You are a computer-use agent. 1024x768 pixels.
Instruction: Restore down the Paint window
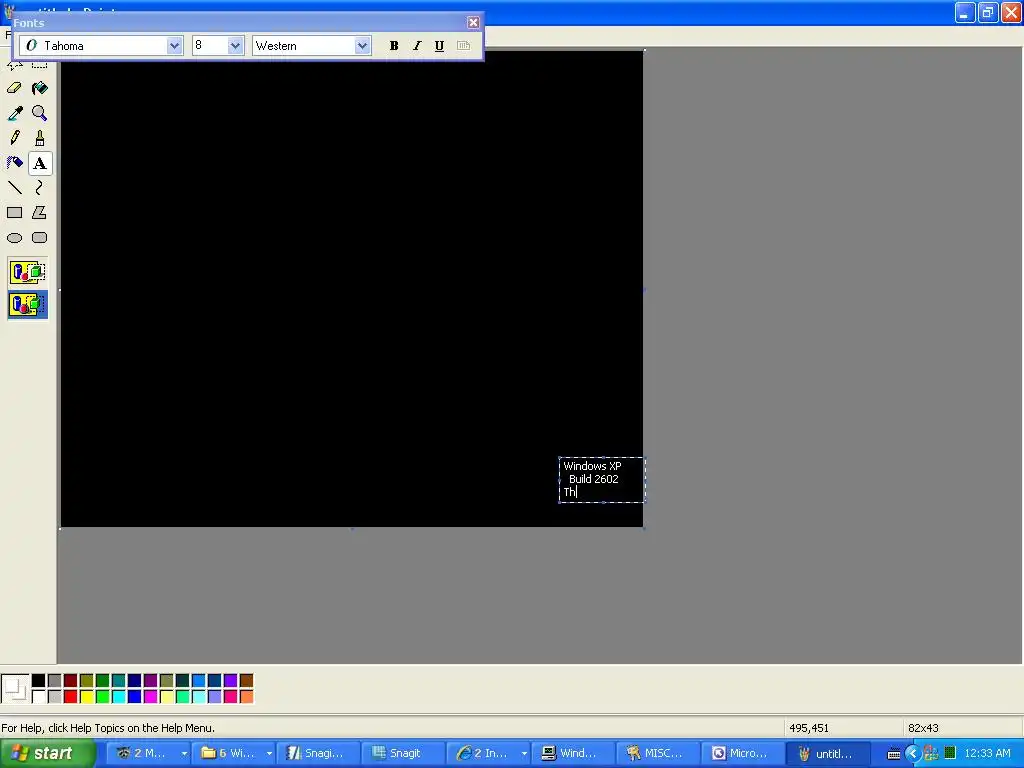pos(987,12)
